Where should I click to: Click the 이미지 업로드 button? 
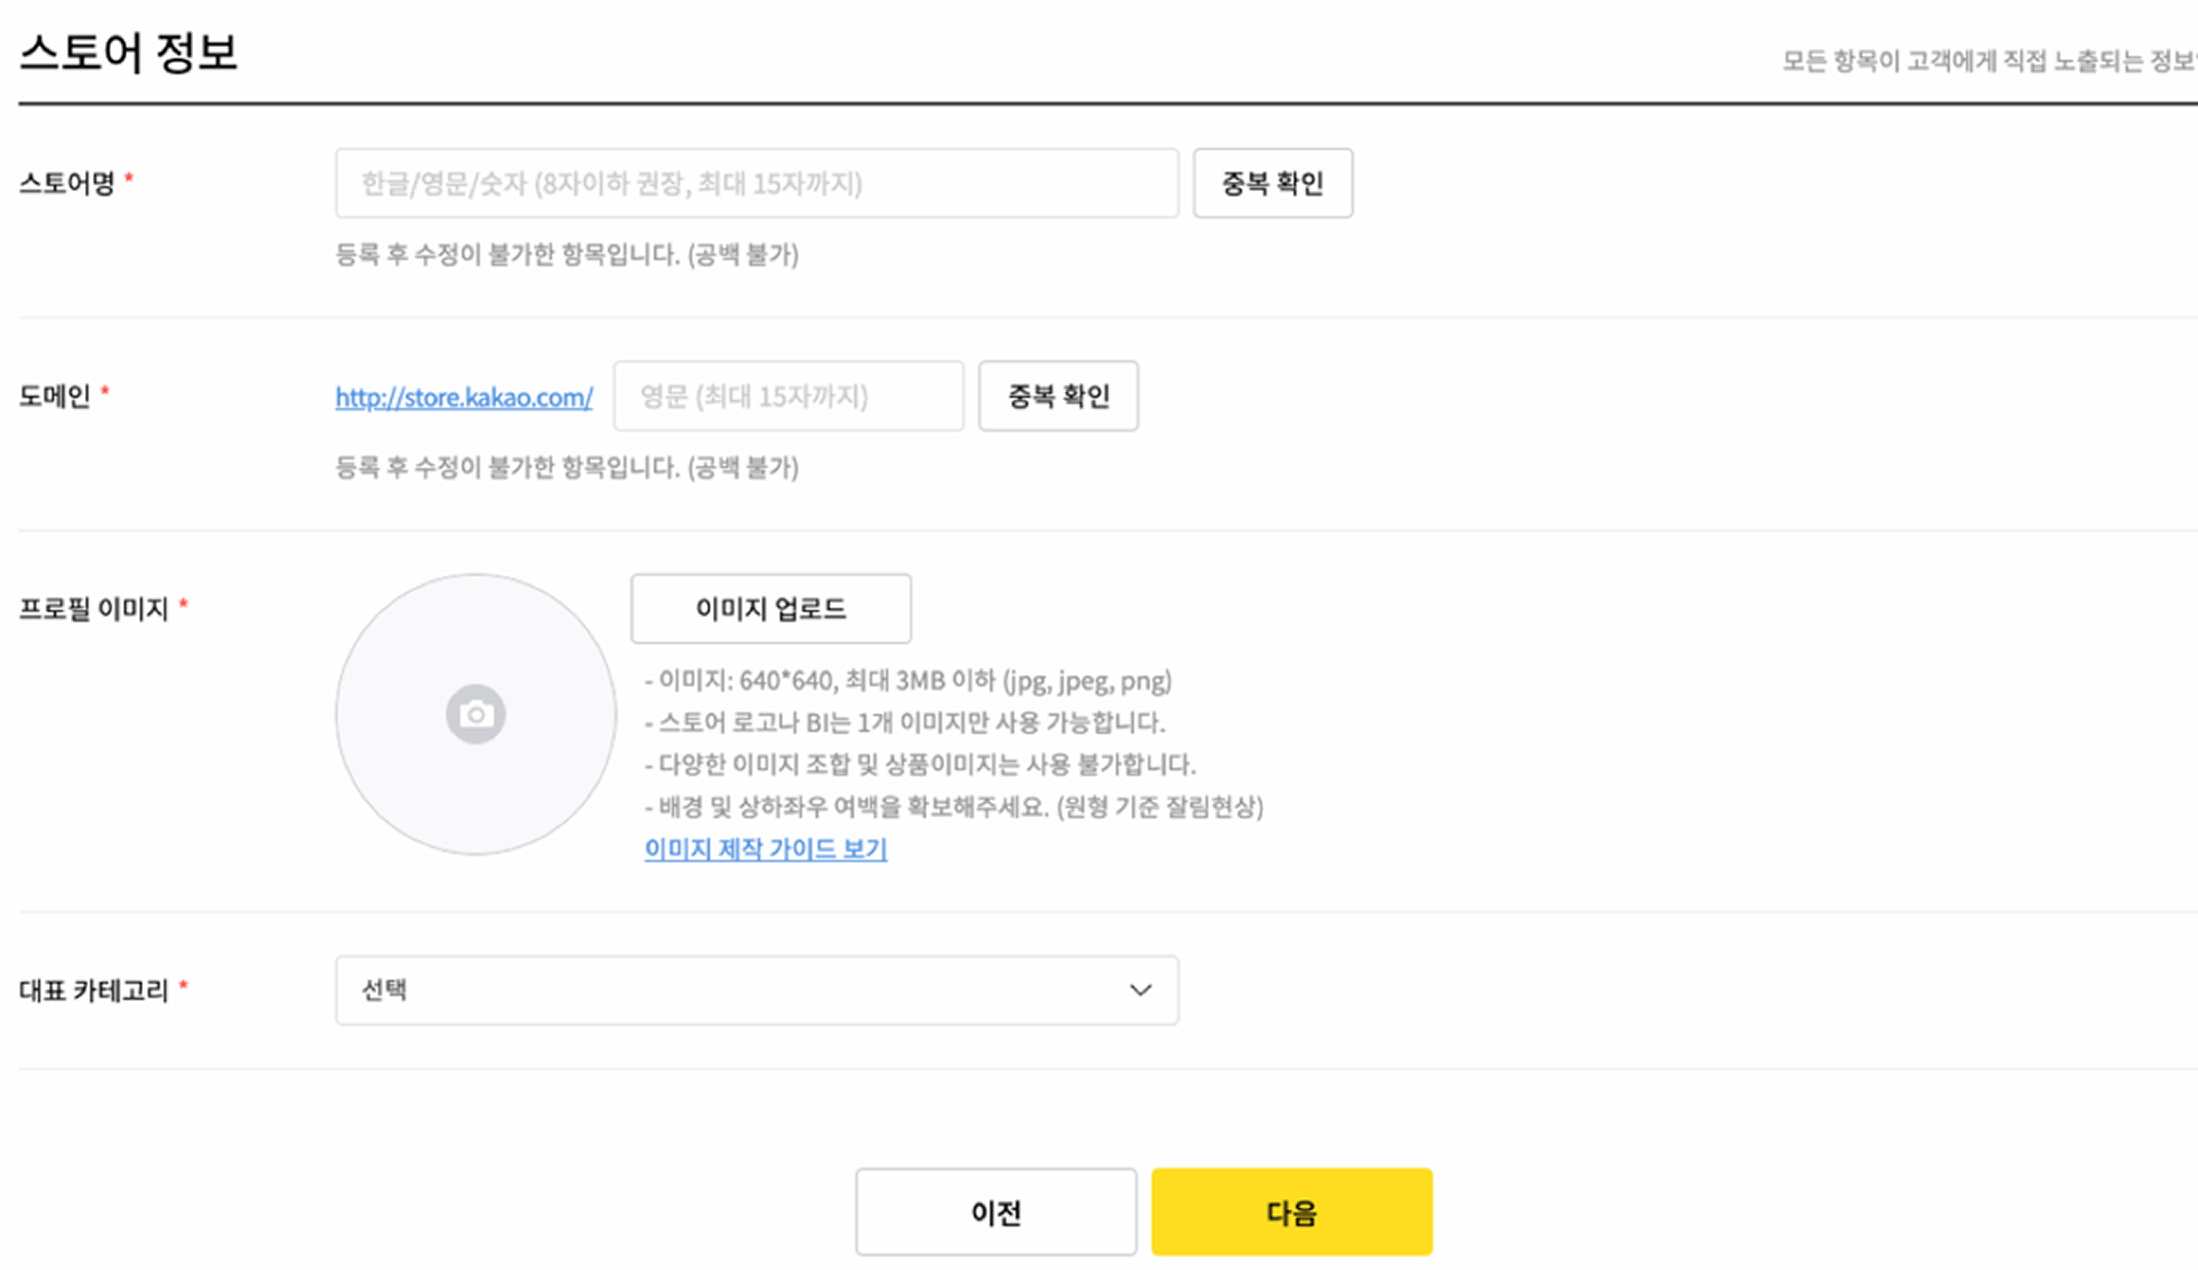(769, 608)
